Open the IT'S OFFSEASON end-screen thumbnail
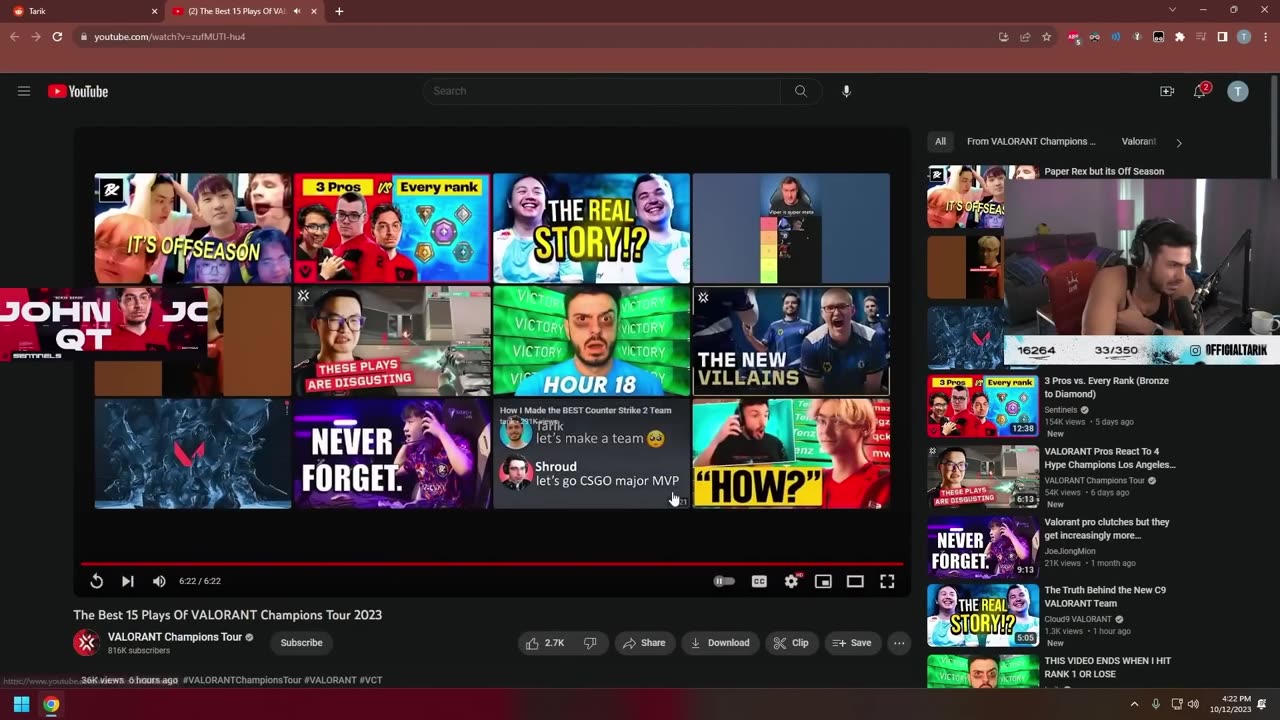This screenshot has height=720, width=1280. (193, 228)
